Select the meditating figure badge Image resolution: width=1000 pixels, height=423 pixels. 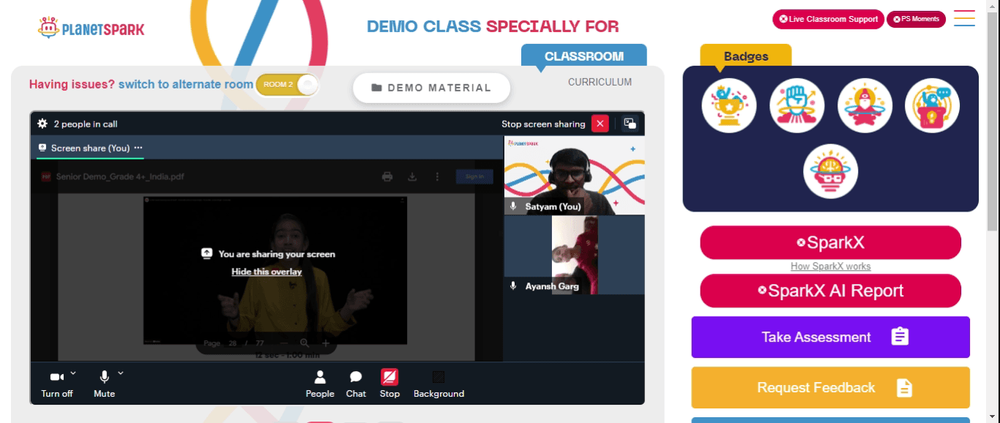[864, 105]
